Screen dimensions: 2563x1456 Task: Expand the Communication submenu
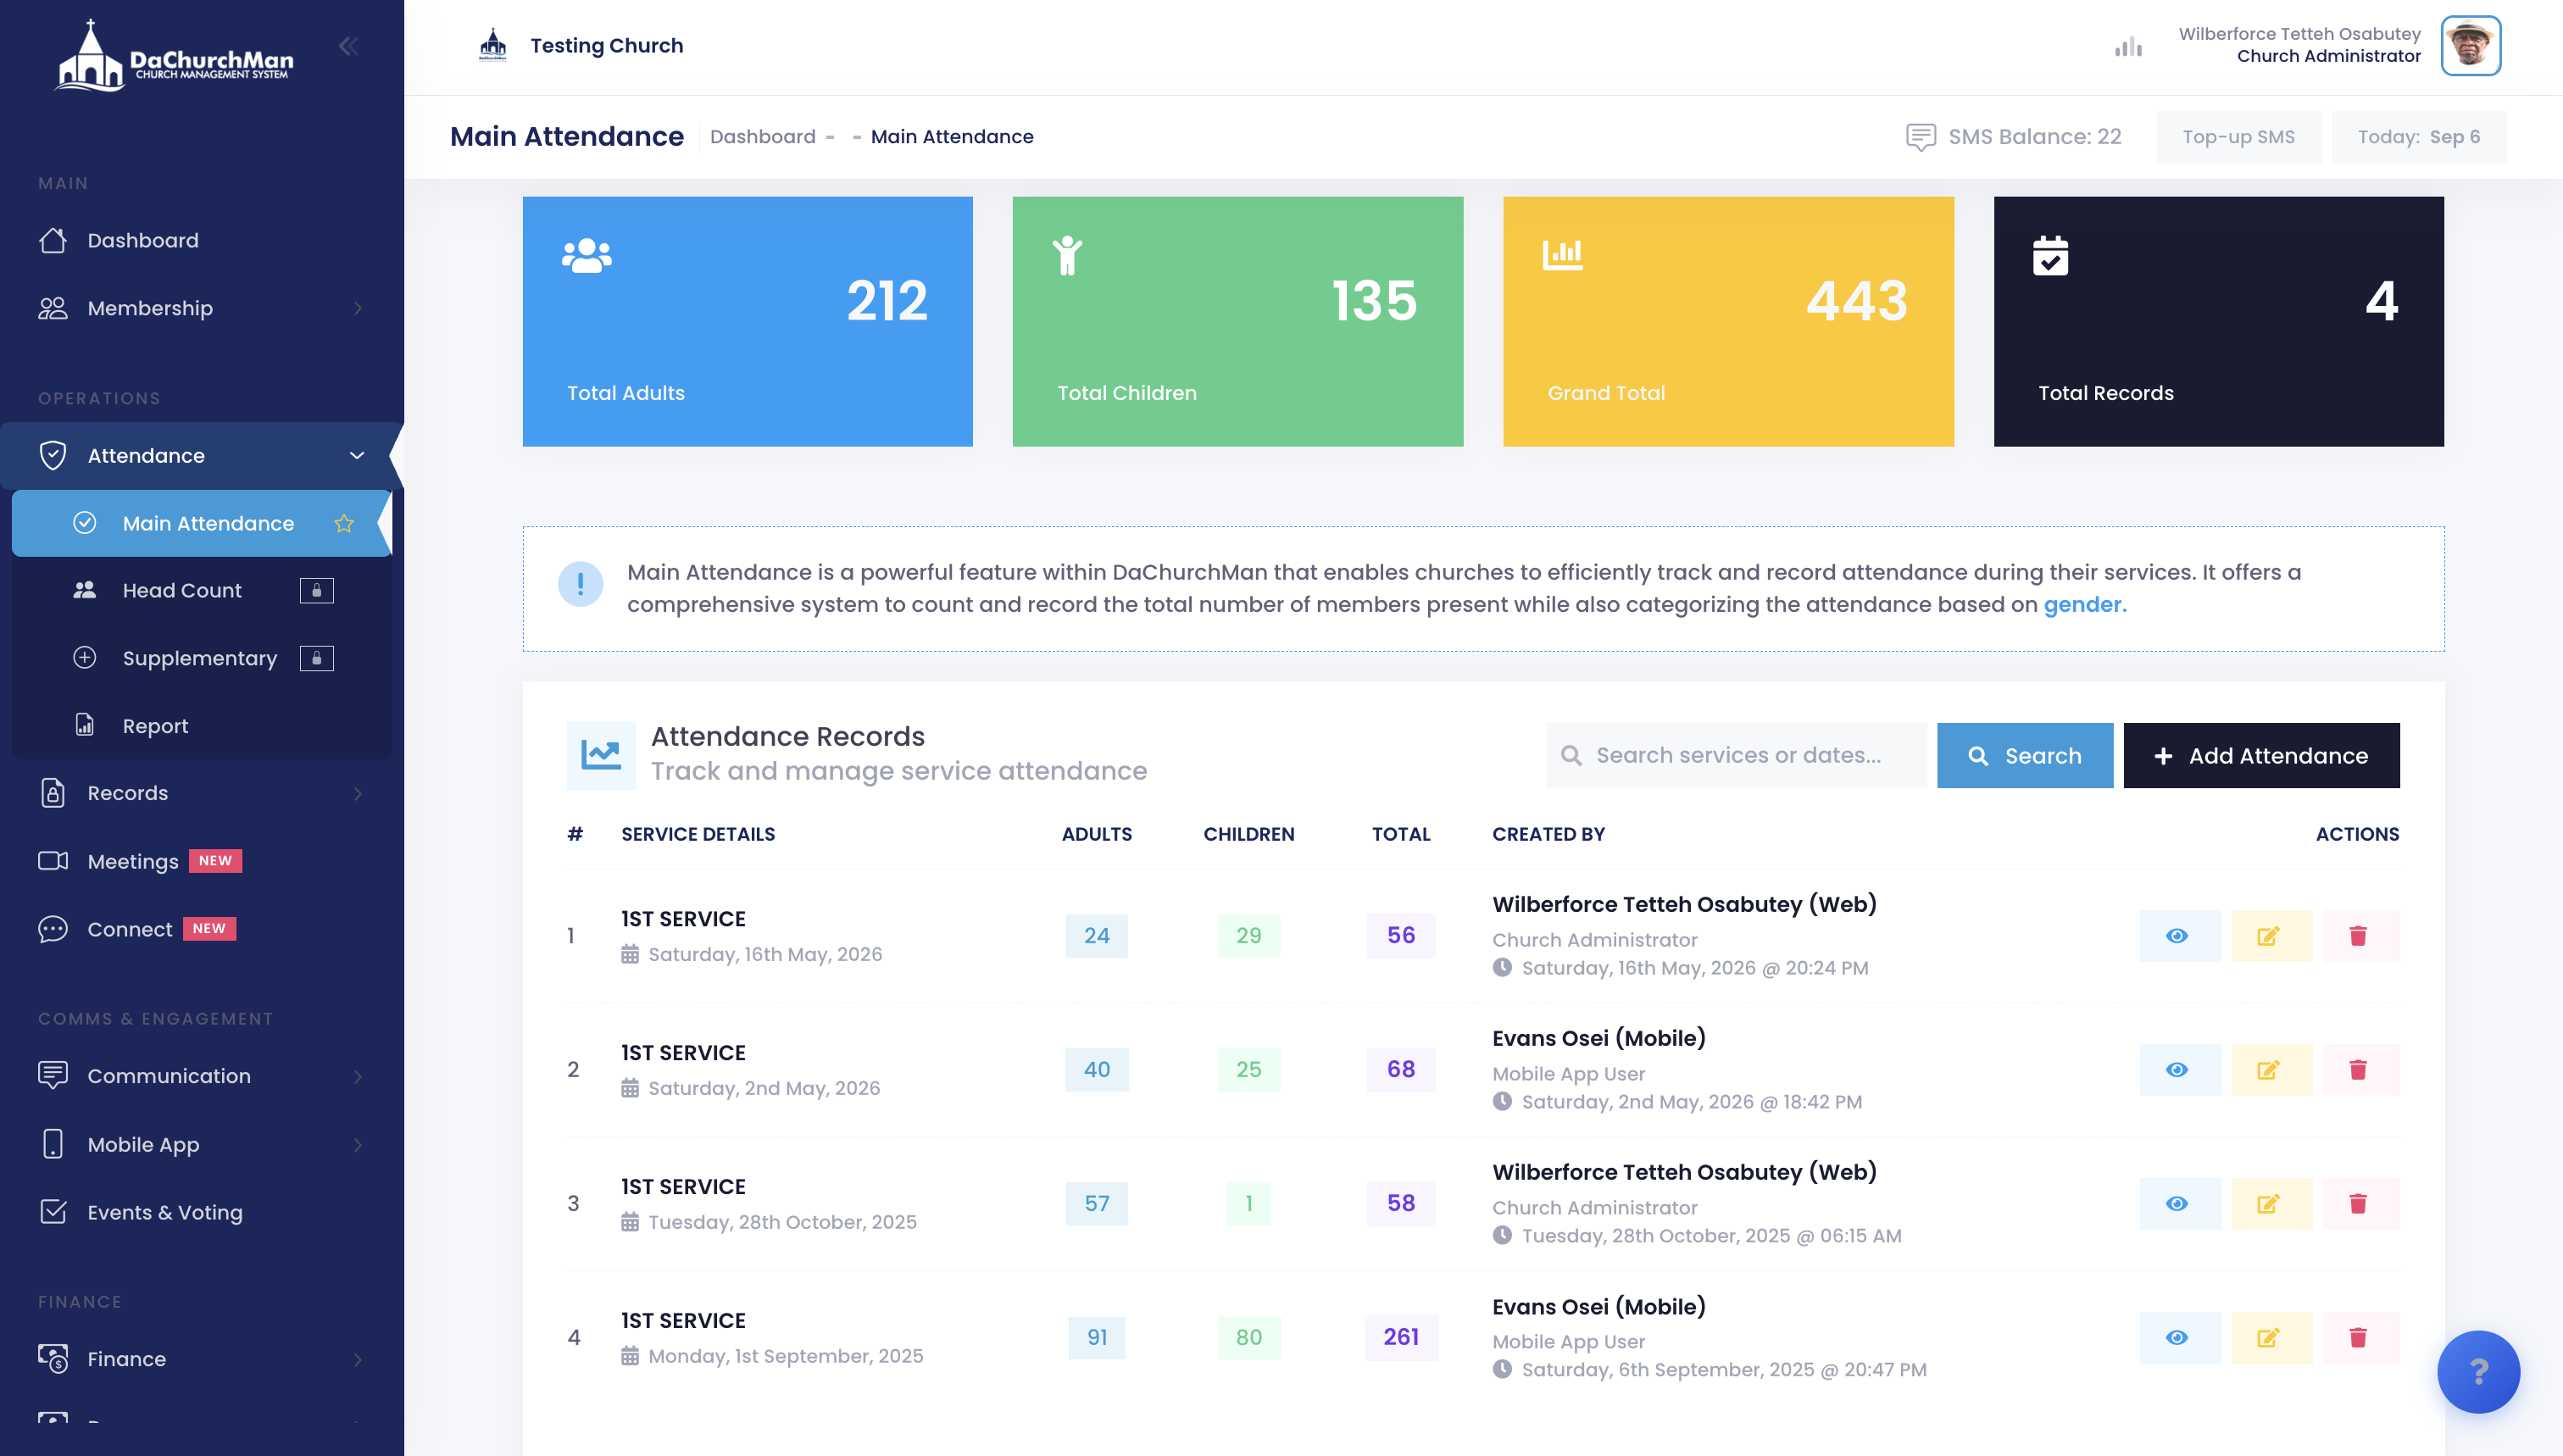(200, 1076)
